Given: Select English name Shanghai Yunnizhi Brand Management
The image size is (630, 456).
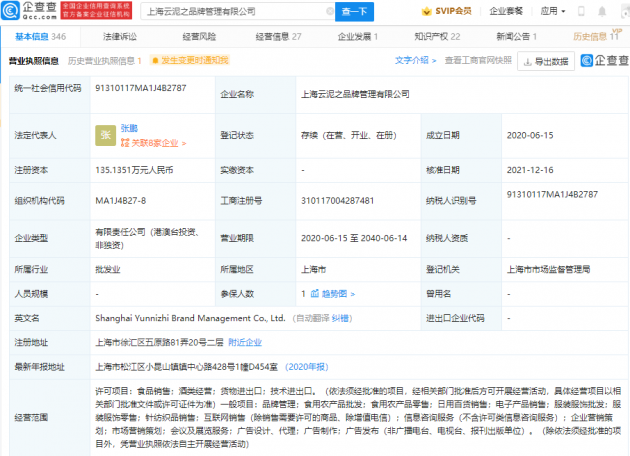Looking at the screenshot, I should [x=190, y=318].
